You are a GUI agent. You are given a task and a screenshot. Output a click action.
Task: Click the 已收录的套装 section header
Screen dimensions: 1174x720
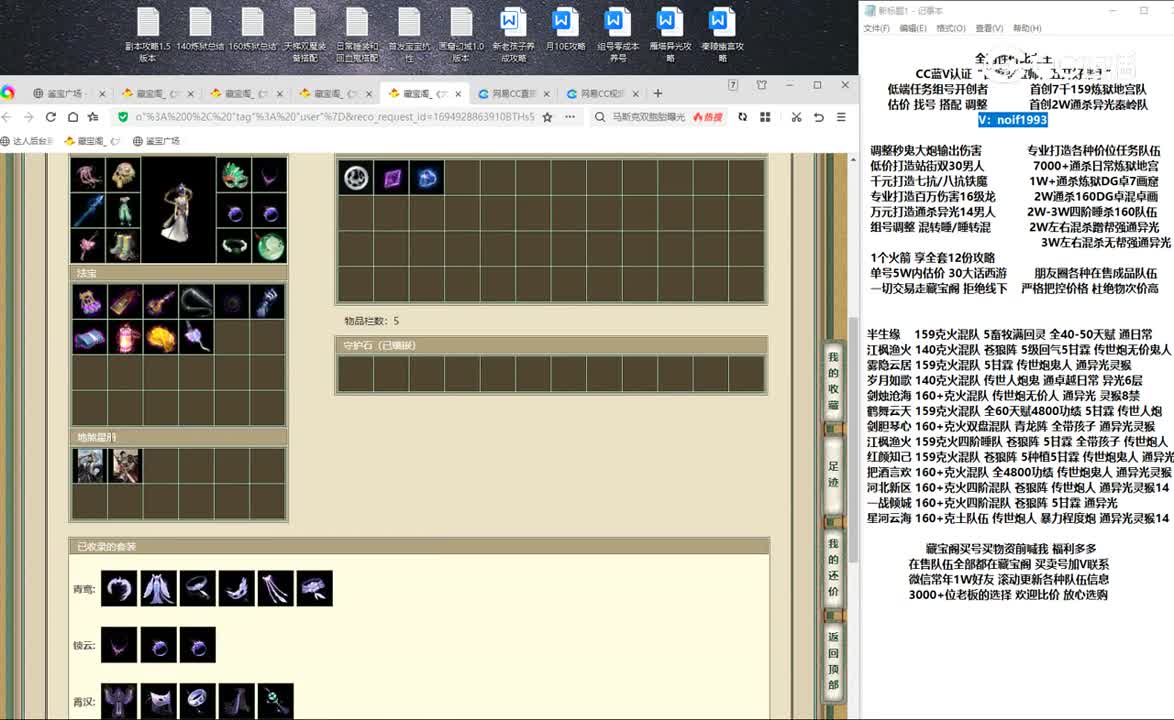[419, 546]
